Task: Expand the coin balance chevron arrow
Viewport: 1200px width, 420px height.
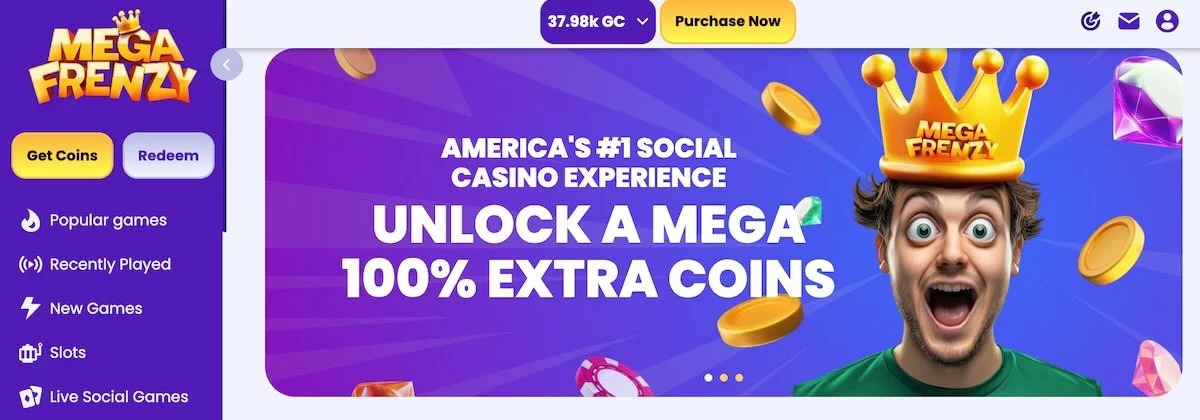Action: coord(642,21)
